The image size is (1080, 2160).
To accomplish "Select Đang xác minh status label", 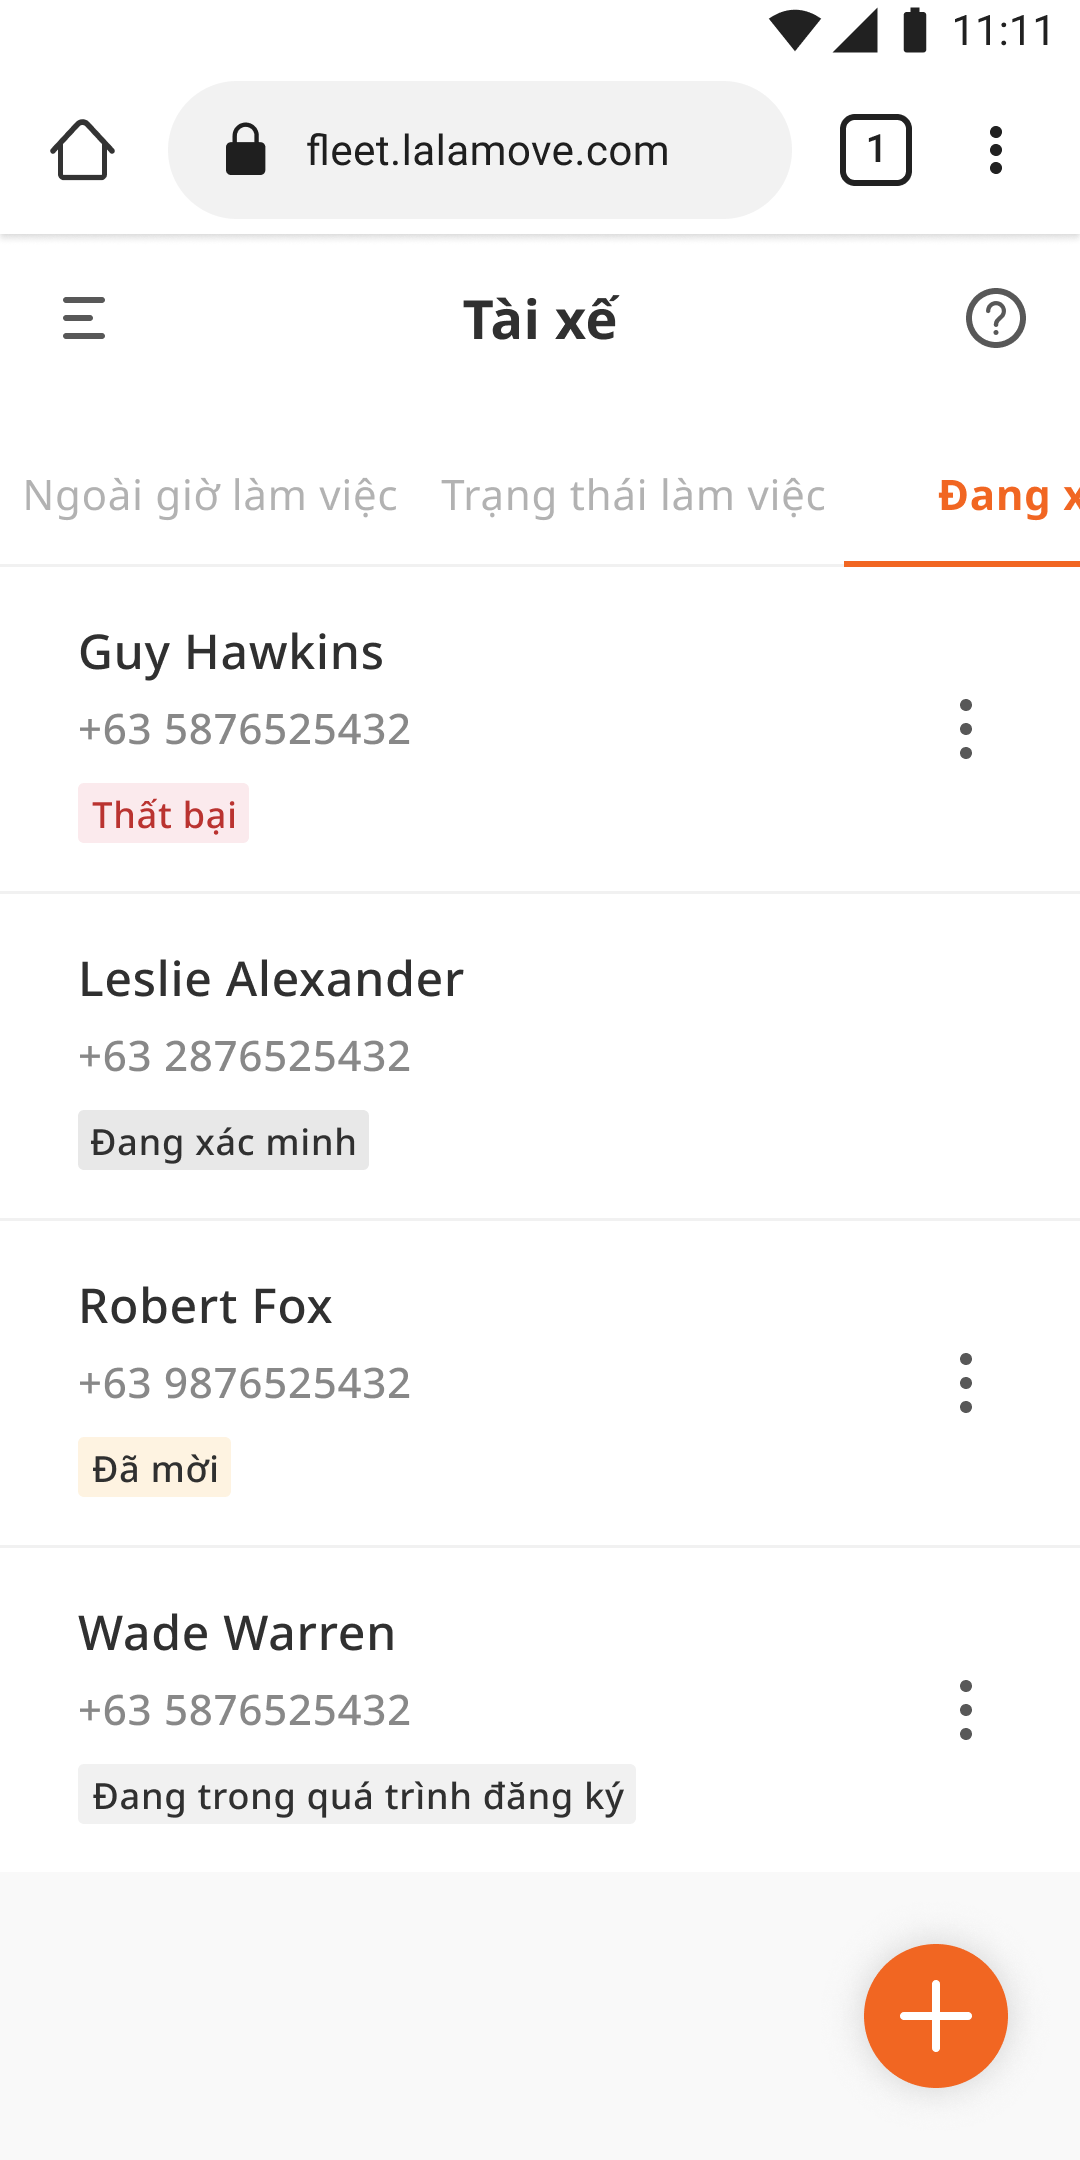I will [x=223, y=1140].
